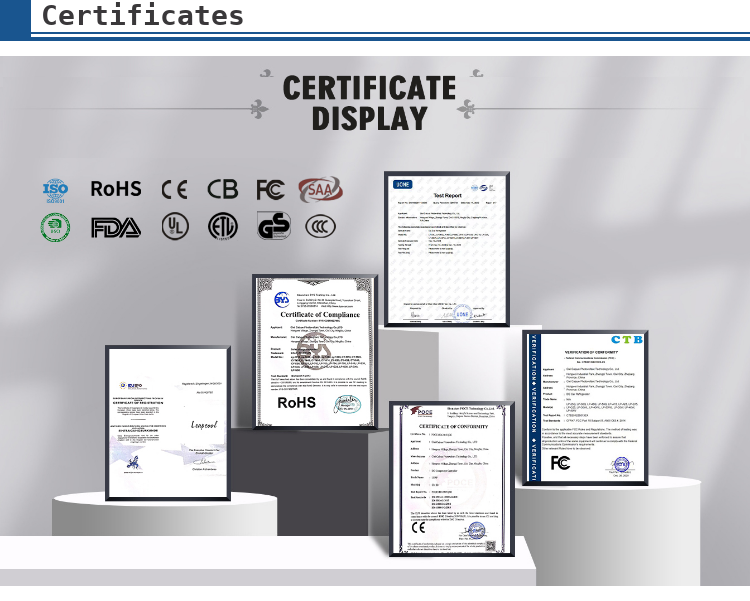Viewport: 750px width, 601px height.
Task: Click the FCC mark on the CTB certificate
Action: coord(560,463)
